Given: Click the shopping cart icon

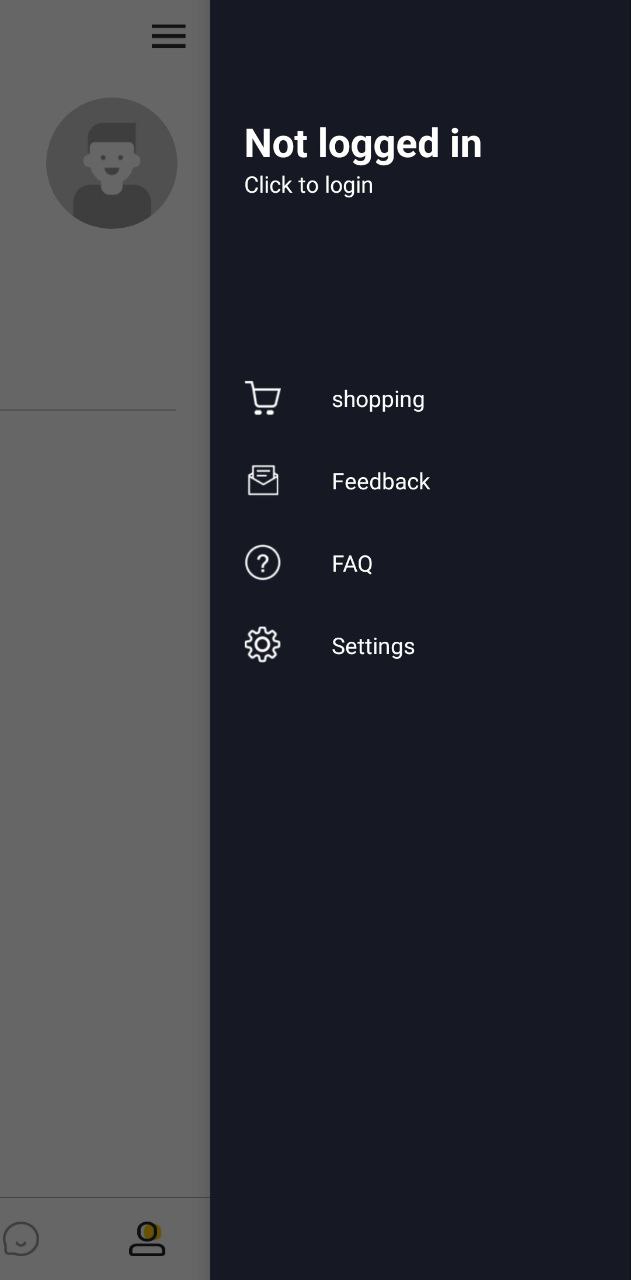Looking at the screenshot, I should click(x=263, y=399).
